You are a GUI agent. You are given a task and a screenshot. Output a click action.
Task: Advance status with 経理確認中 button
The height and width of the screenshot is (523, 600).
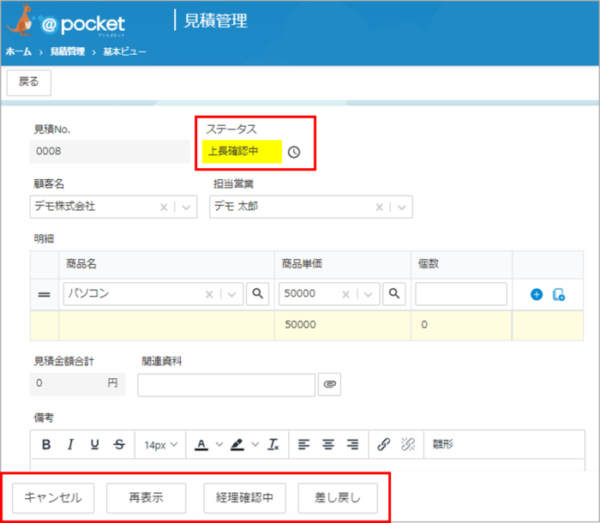[245, 498]
